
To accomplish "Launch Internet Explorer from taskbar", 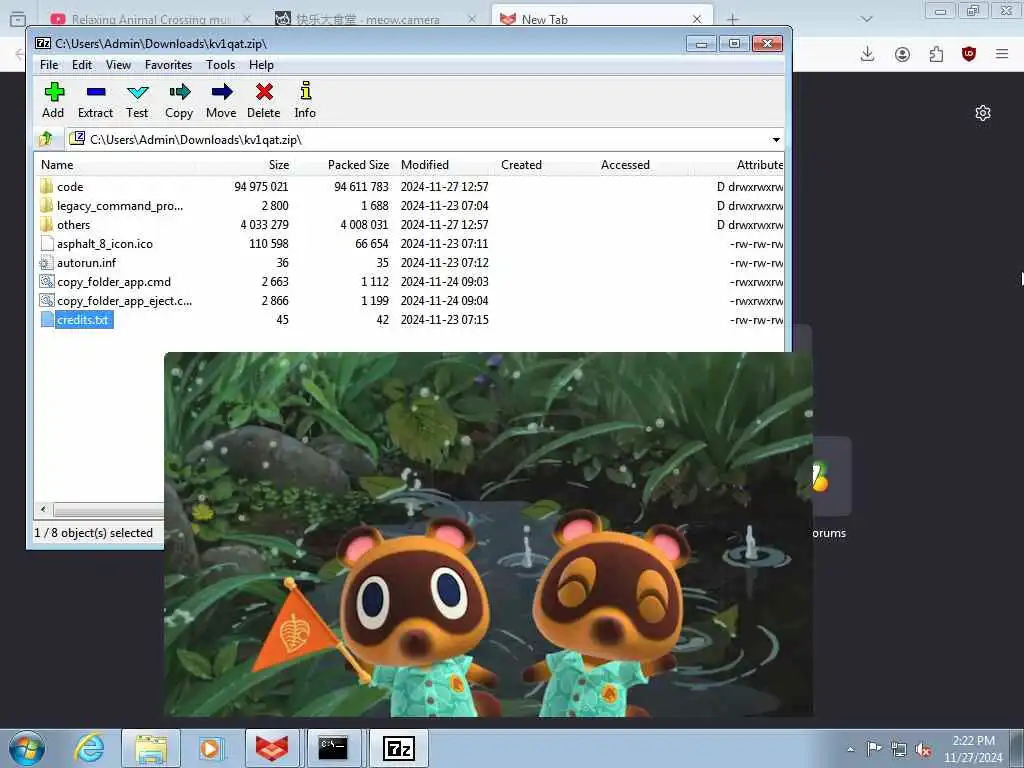I will (x=89, y=748).
